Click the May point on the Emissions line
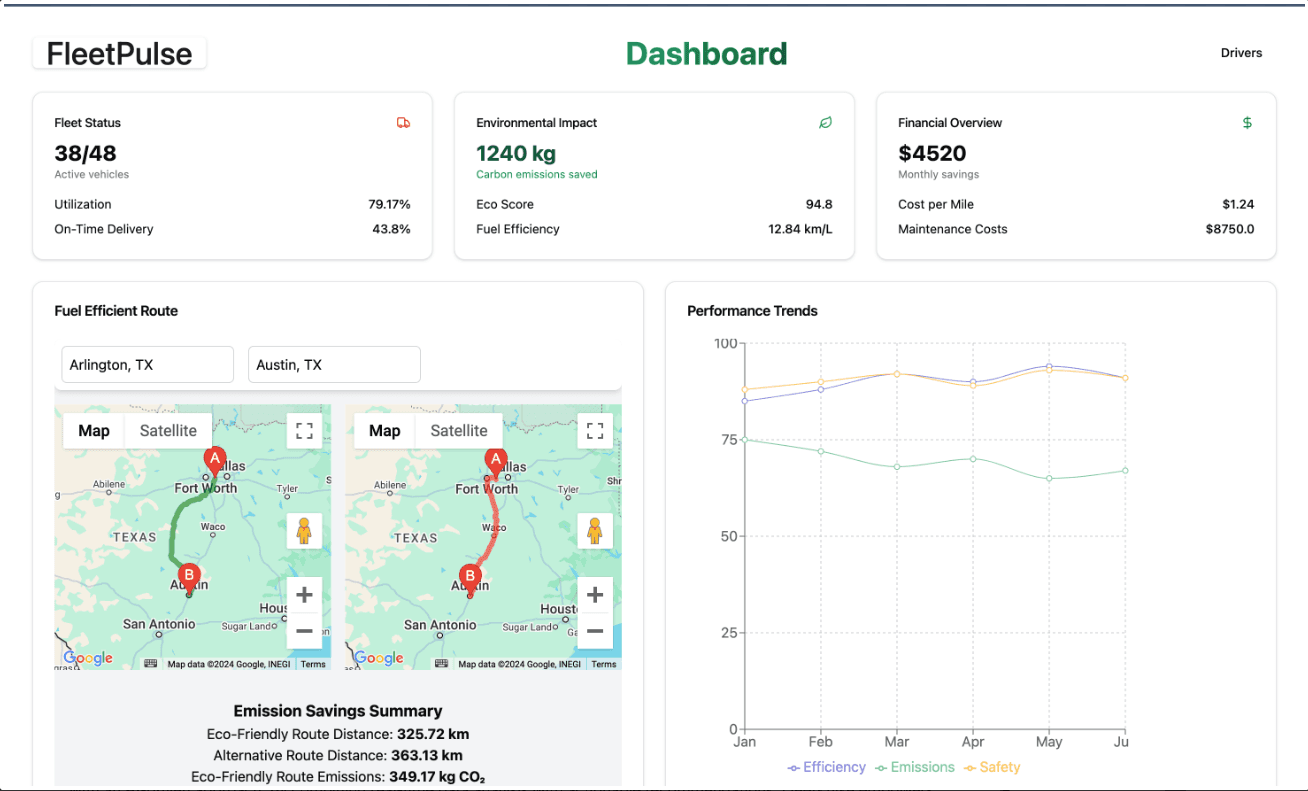 pos(1049,478)
